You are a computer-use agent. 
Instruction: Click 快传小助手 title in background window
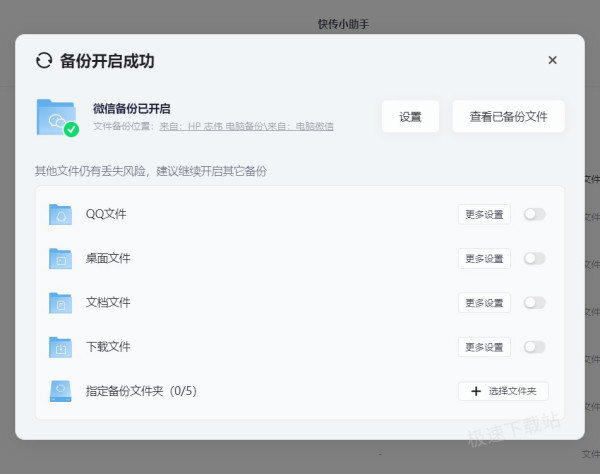[x=343, y=24]
